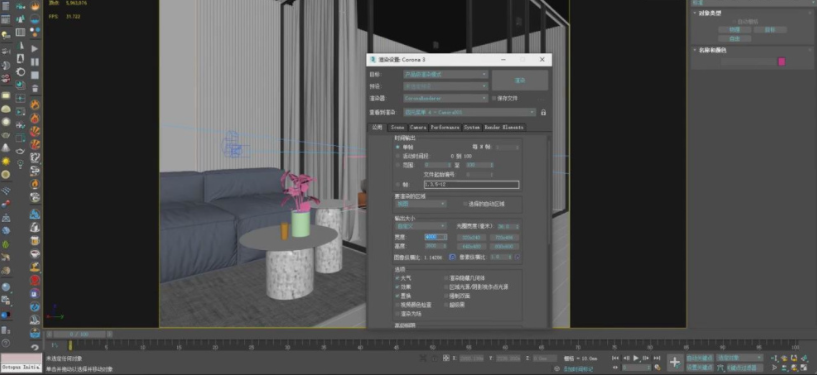Select the 活动时间段 radio option
This screenshot has height=375, width=817.
click(398, 156)
